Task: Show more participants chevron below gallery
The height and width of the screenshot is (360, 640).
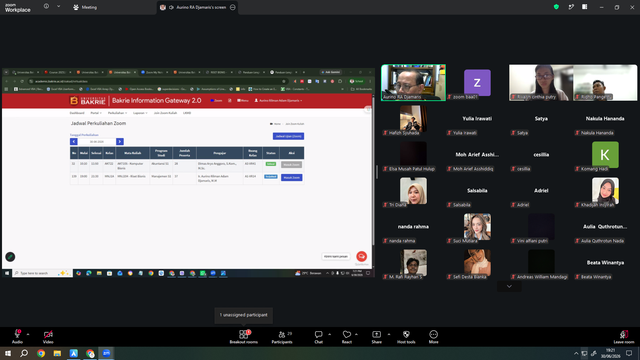Action: [x=509, y=286]
